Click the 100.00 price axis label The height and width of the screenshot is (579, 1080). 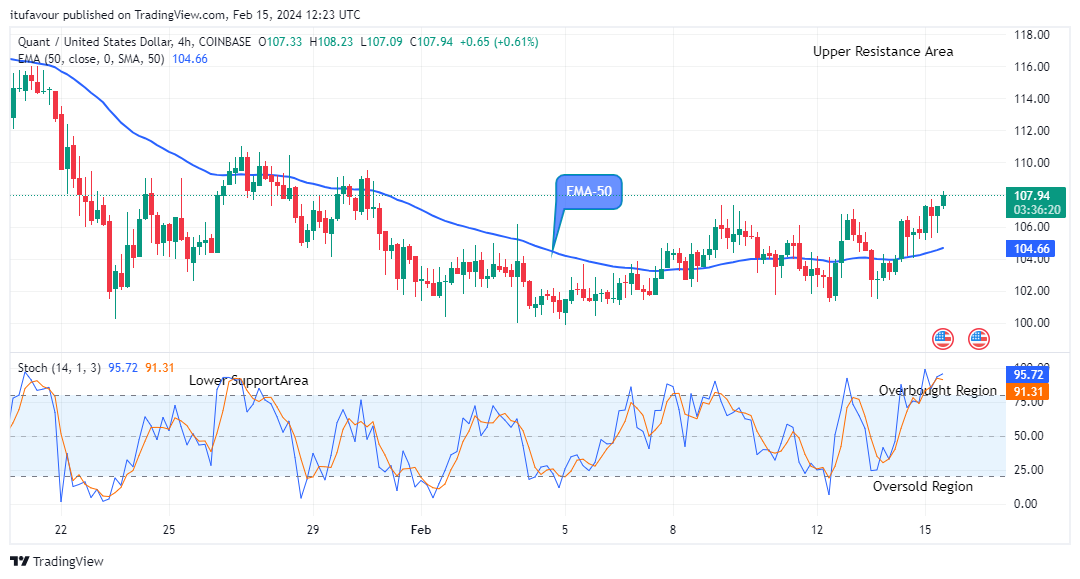pos(1032,323)
